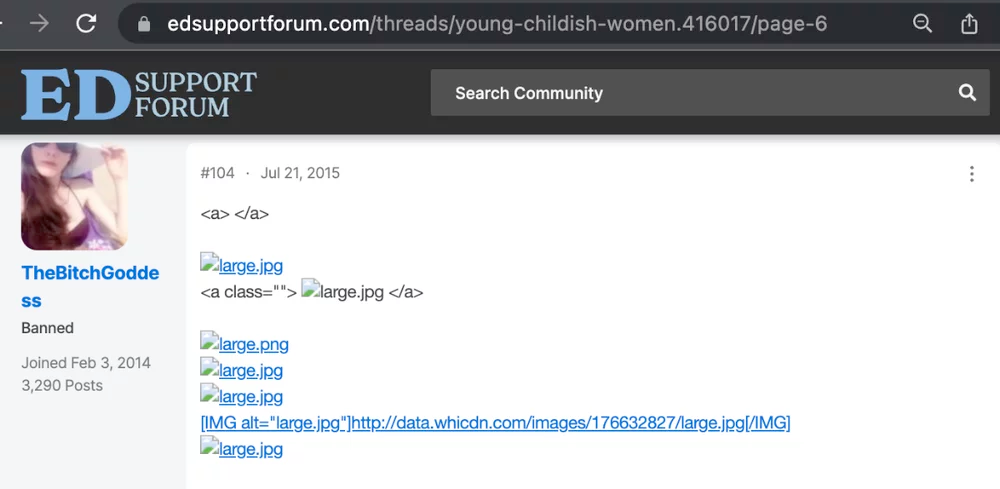Image resolution: width=1000 pixels, height=489 pixels.
Task: Click the share icon in browser toolbar
Action: (969, 24)
